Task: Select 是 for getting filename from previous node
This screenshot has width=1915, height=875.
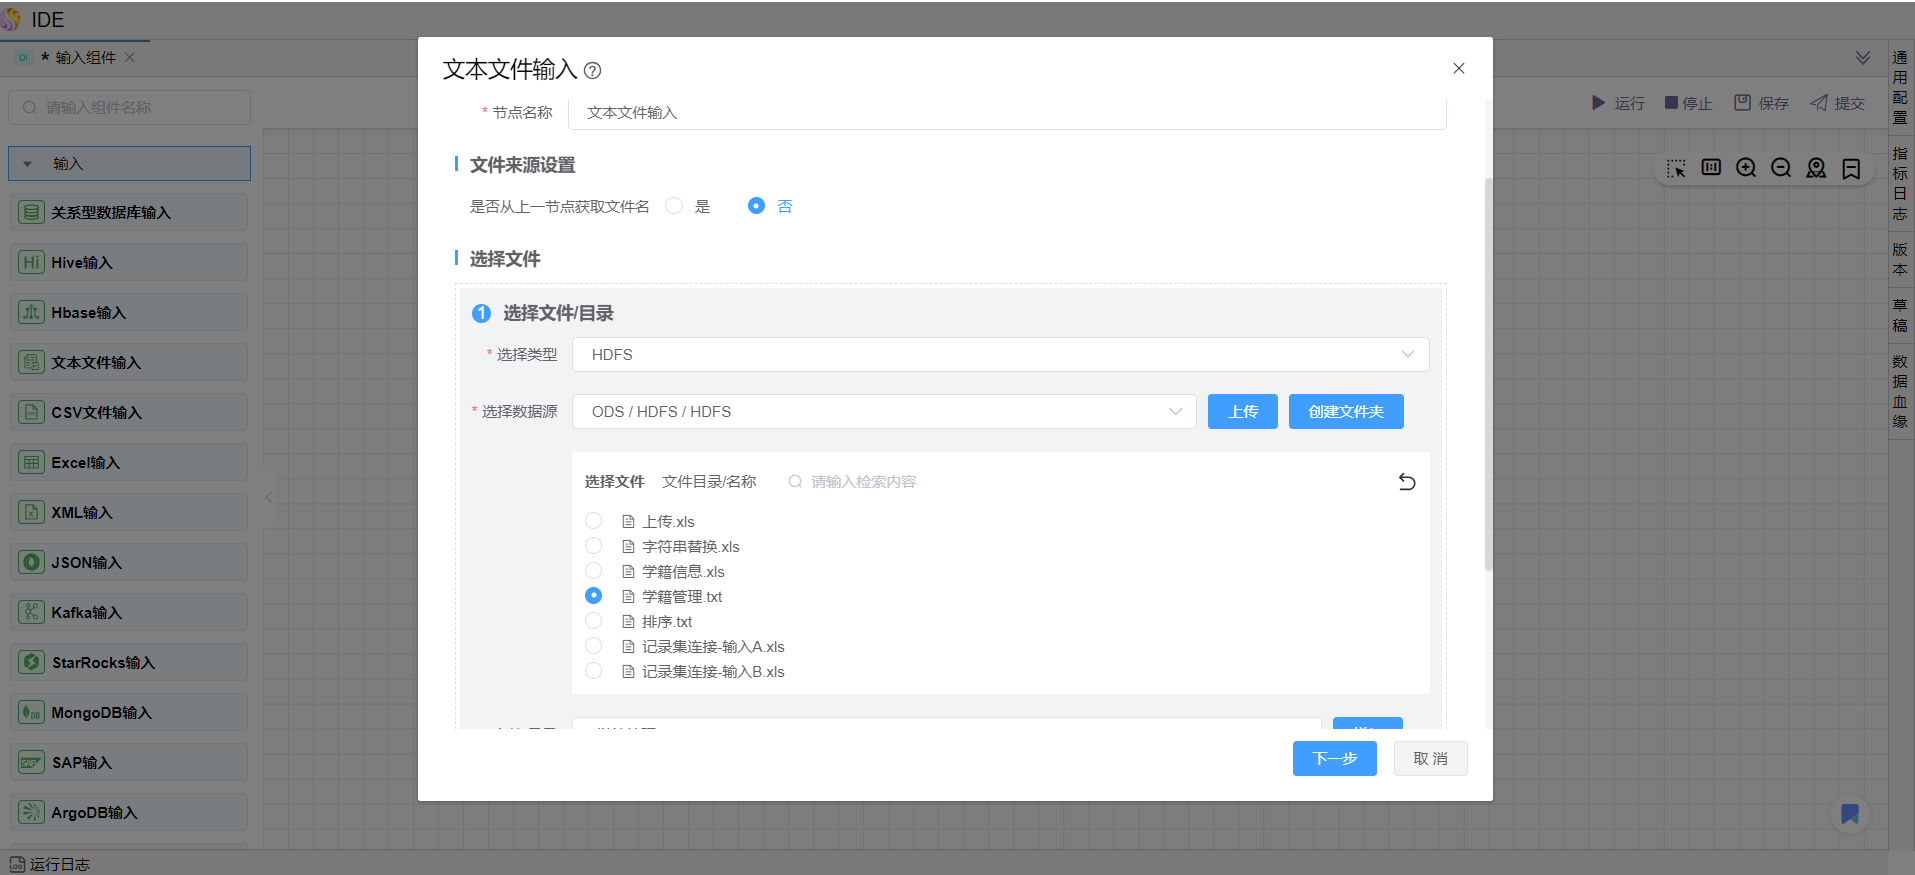Action: pos(675,206)
